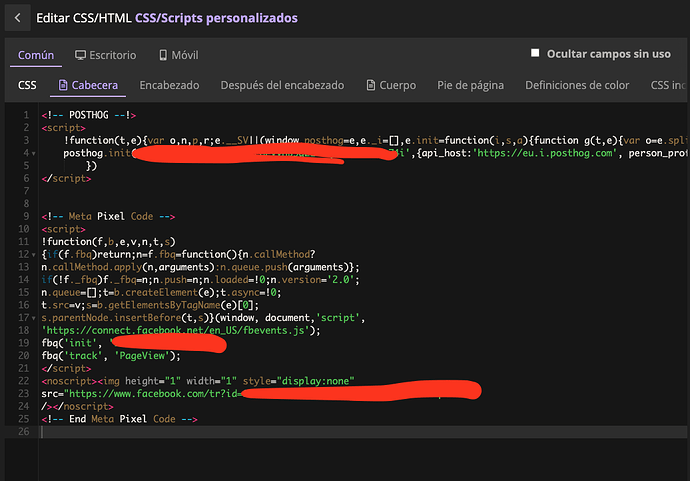Open the Común tab
The width and height of the screenshot is (690, 481).
pos(36,55)
